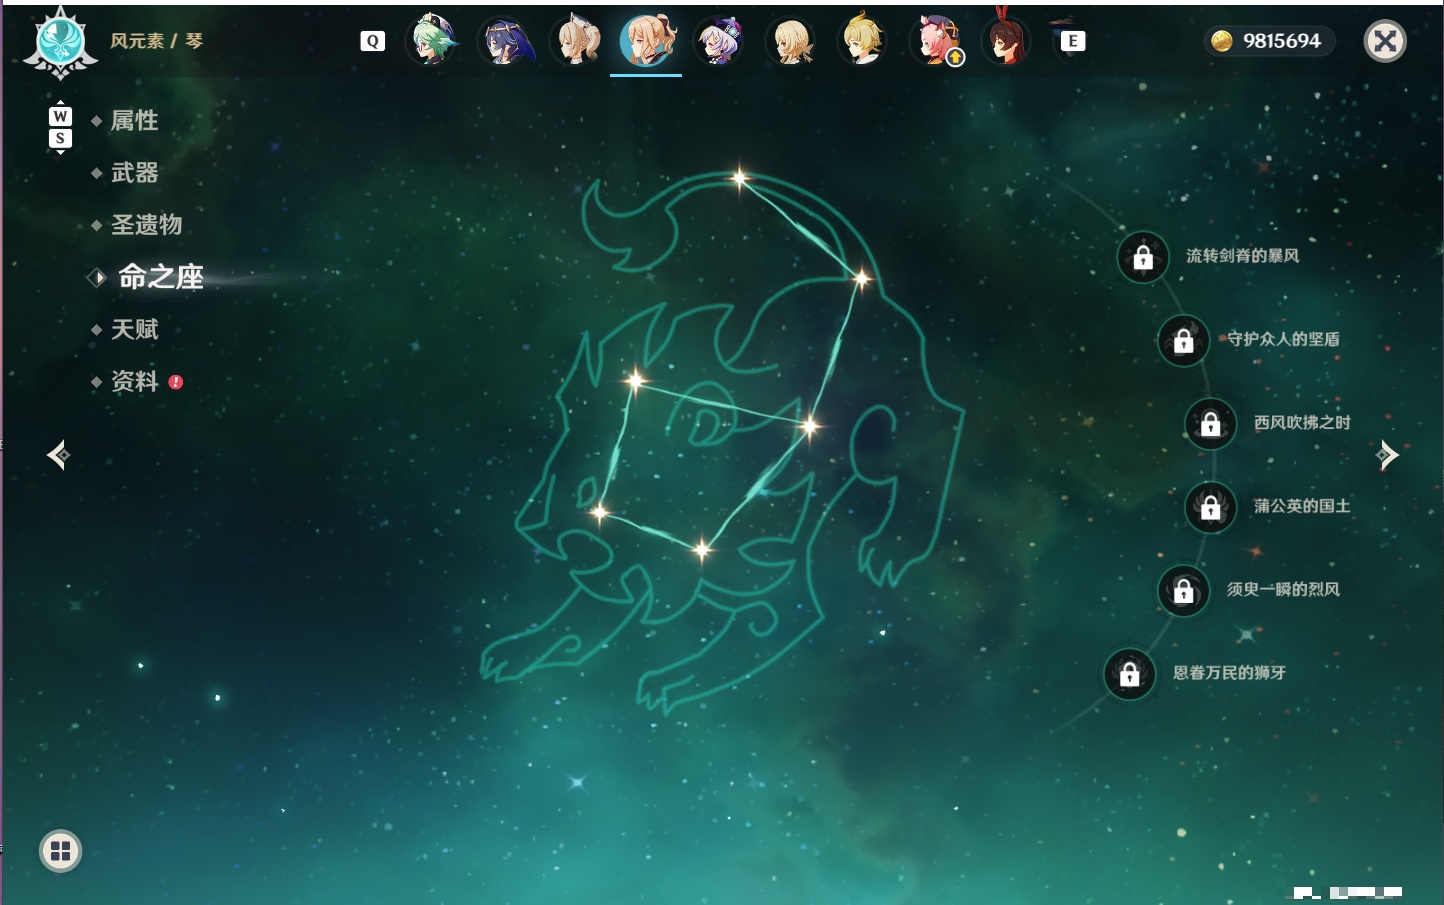This screenshot has height=905, width=1444.
Task: Click the 西风吹拂之时 constellation name
Action: [1302, 422]
